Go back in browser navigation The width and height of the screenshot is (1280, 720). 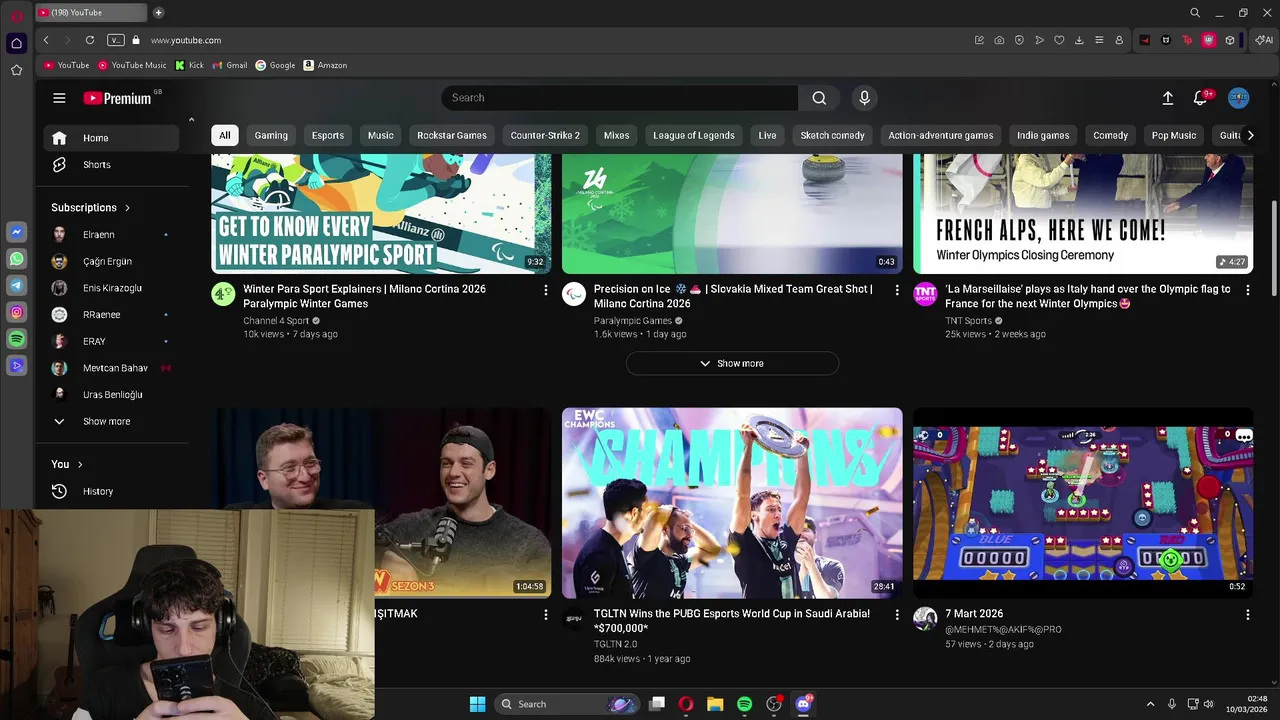point(46,40)
